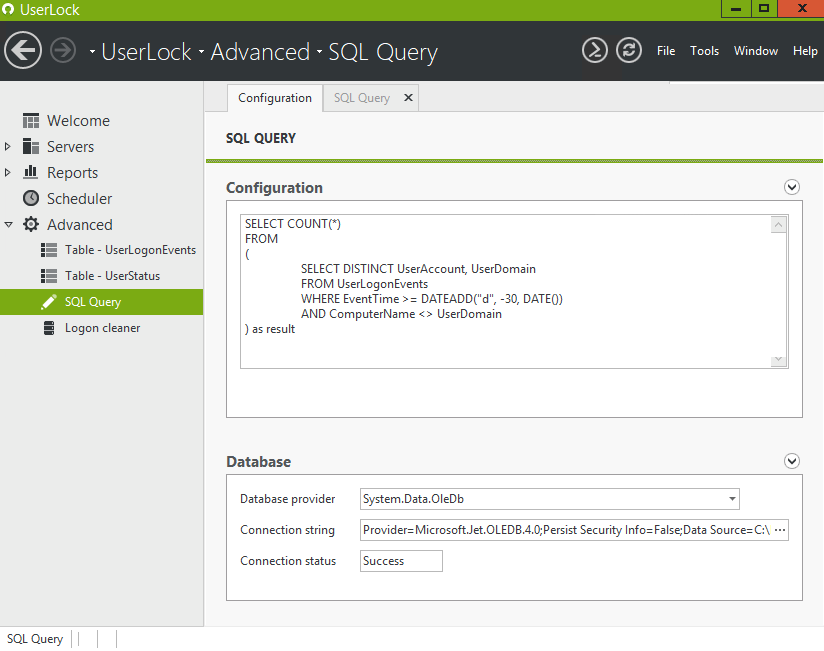The height and width of the screenshot is (651, 824).
Task: Open the Help menu
Action: pos(805,51)
